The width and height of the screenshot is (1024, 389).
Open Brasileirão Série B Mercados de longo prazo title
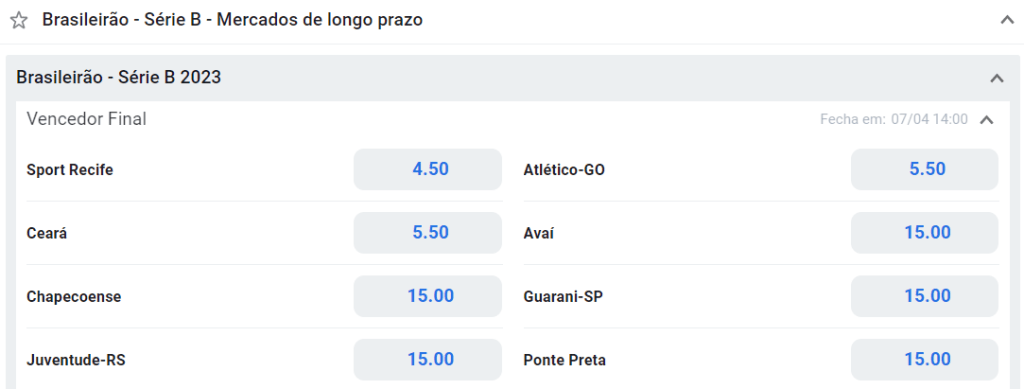point(232,20)
